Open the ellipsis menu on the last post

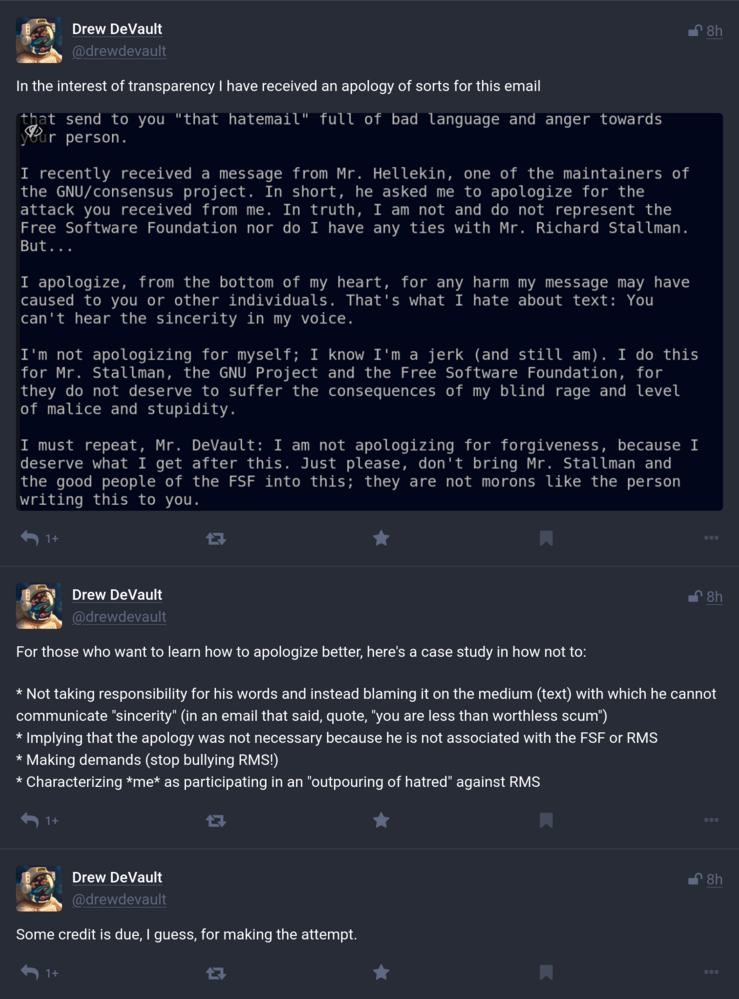click(711, 972)
